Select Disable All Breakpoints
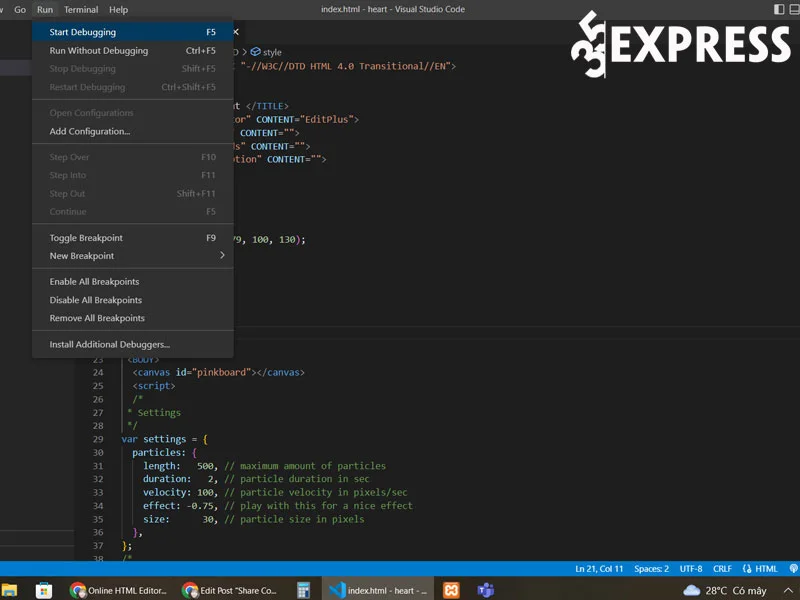Image resolution: width=800 pixels, height=600 pixels. pyautogui.click(x=133, y=300)
